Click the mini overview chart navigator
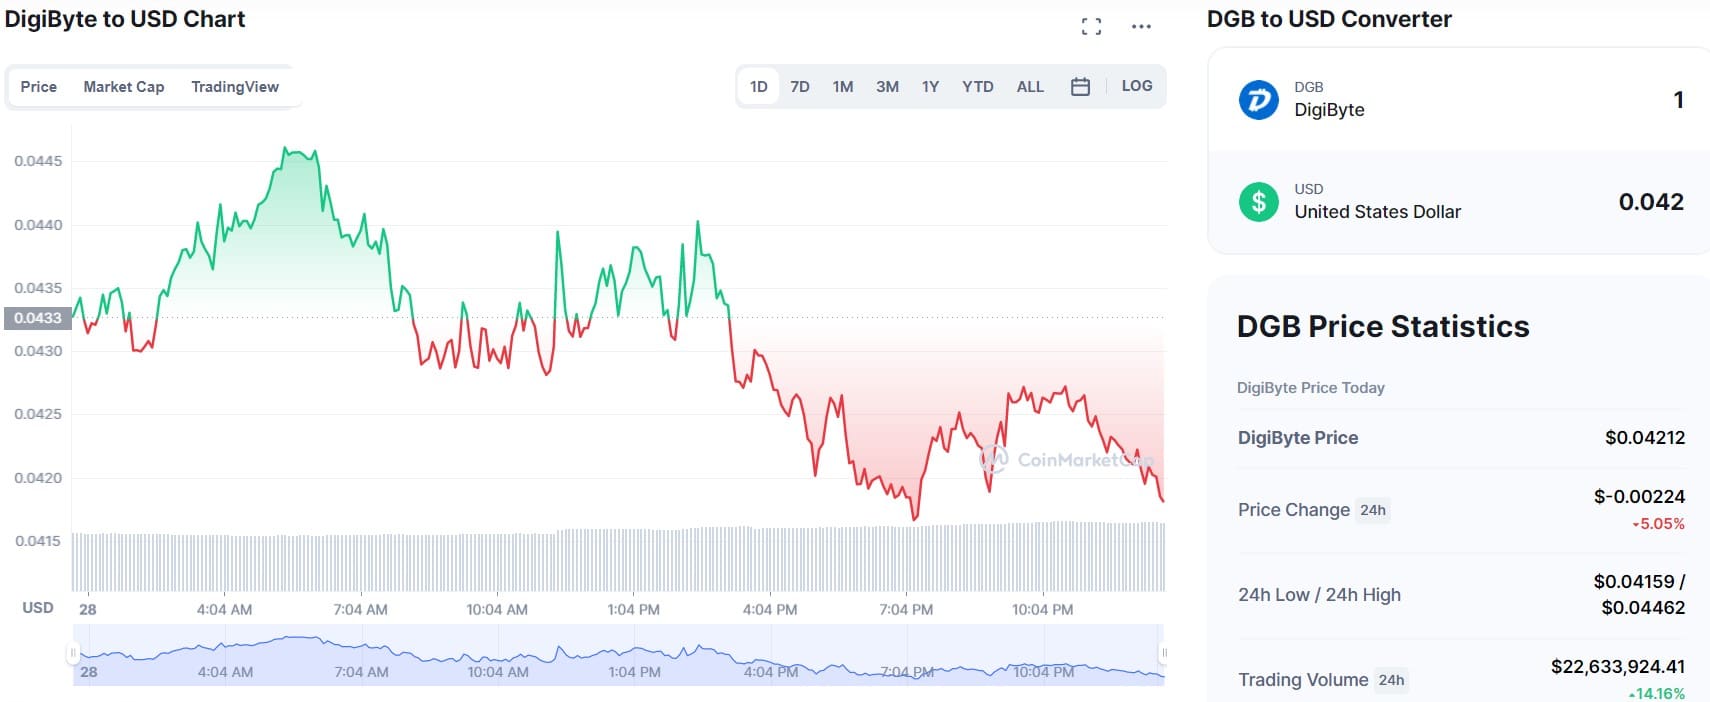1710x702 pixels. (618, 655)
